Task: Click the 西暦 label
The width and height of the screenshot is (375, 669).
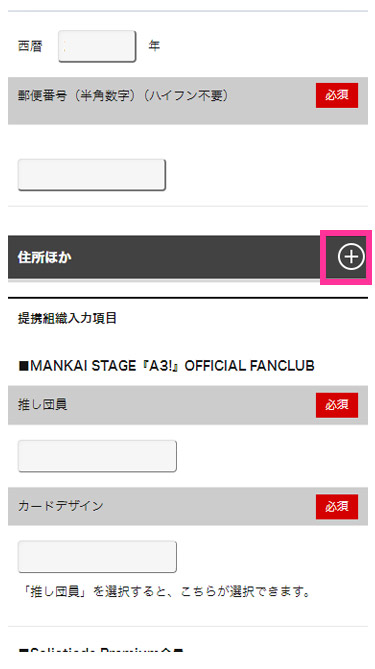Action: point(30,46)
